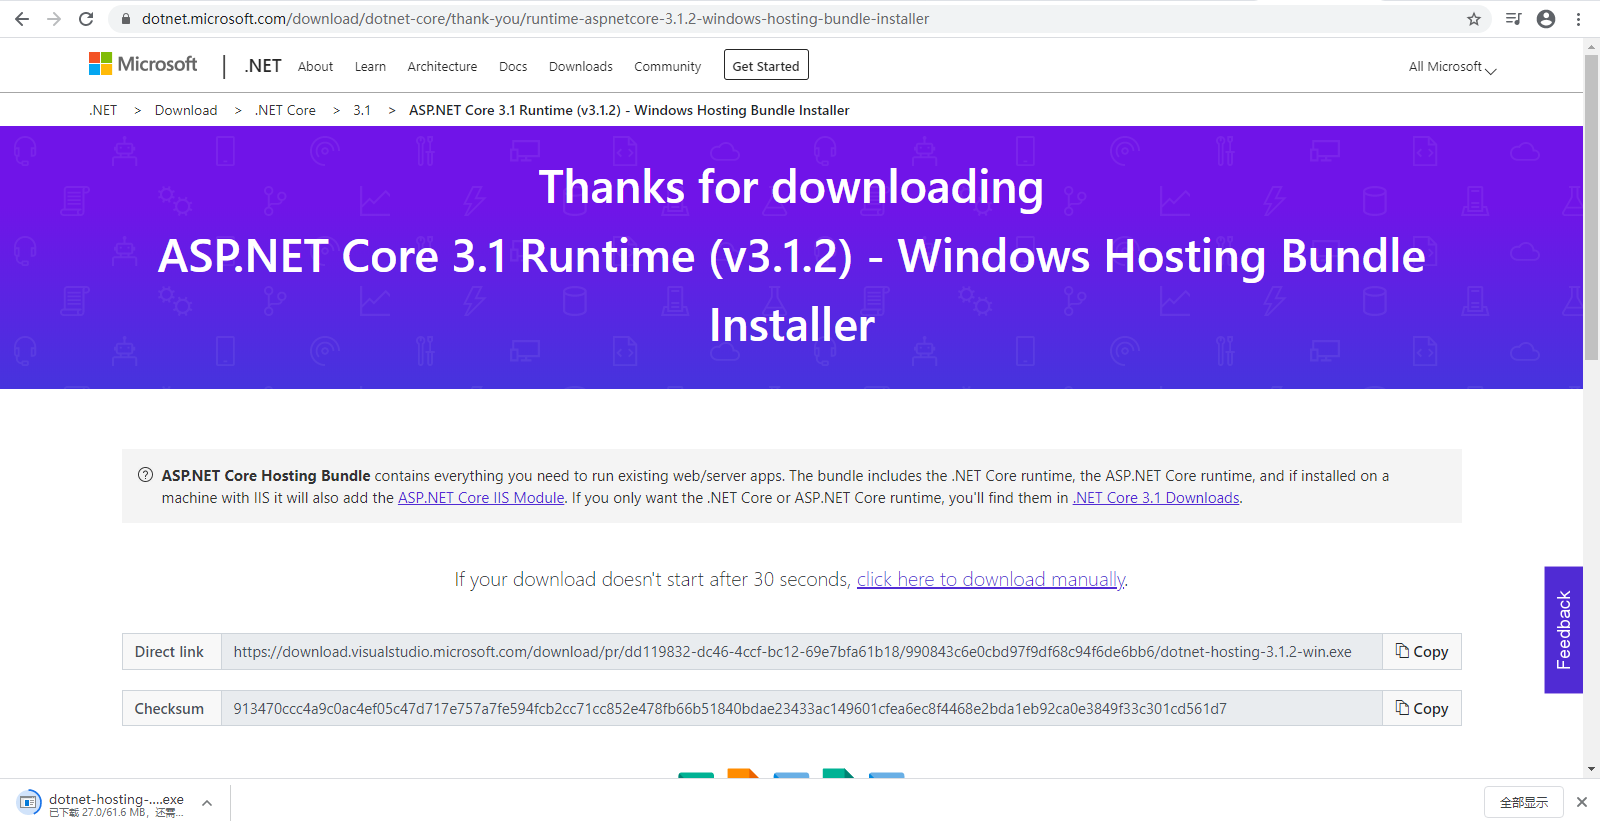Open the Docs menu item

(x=513, y=66)
